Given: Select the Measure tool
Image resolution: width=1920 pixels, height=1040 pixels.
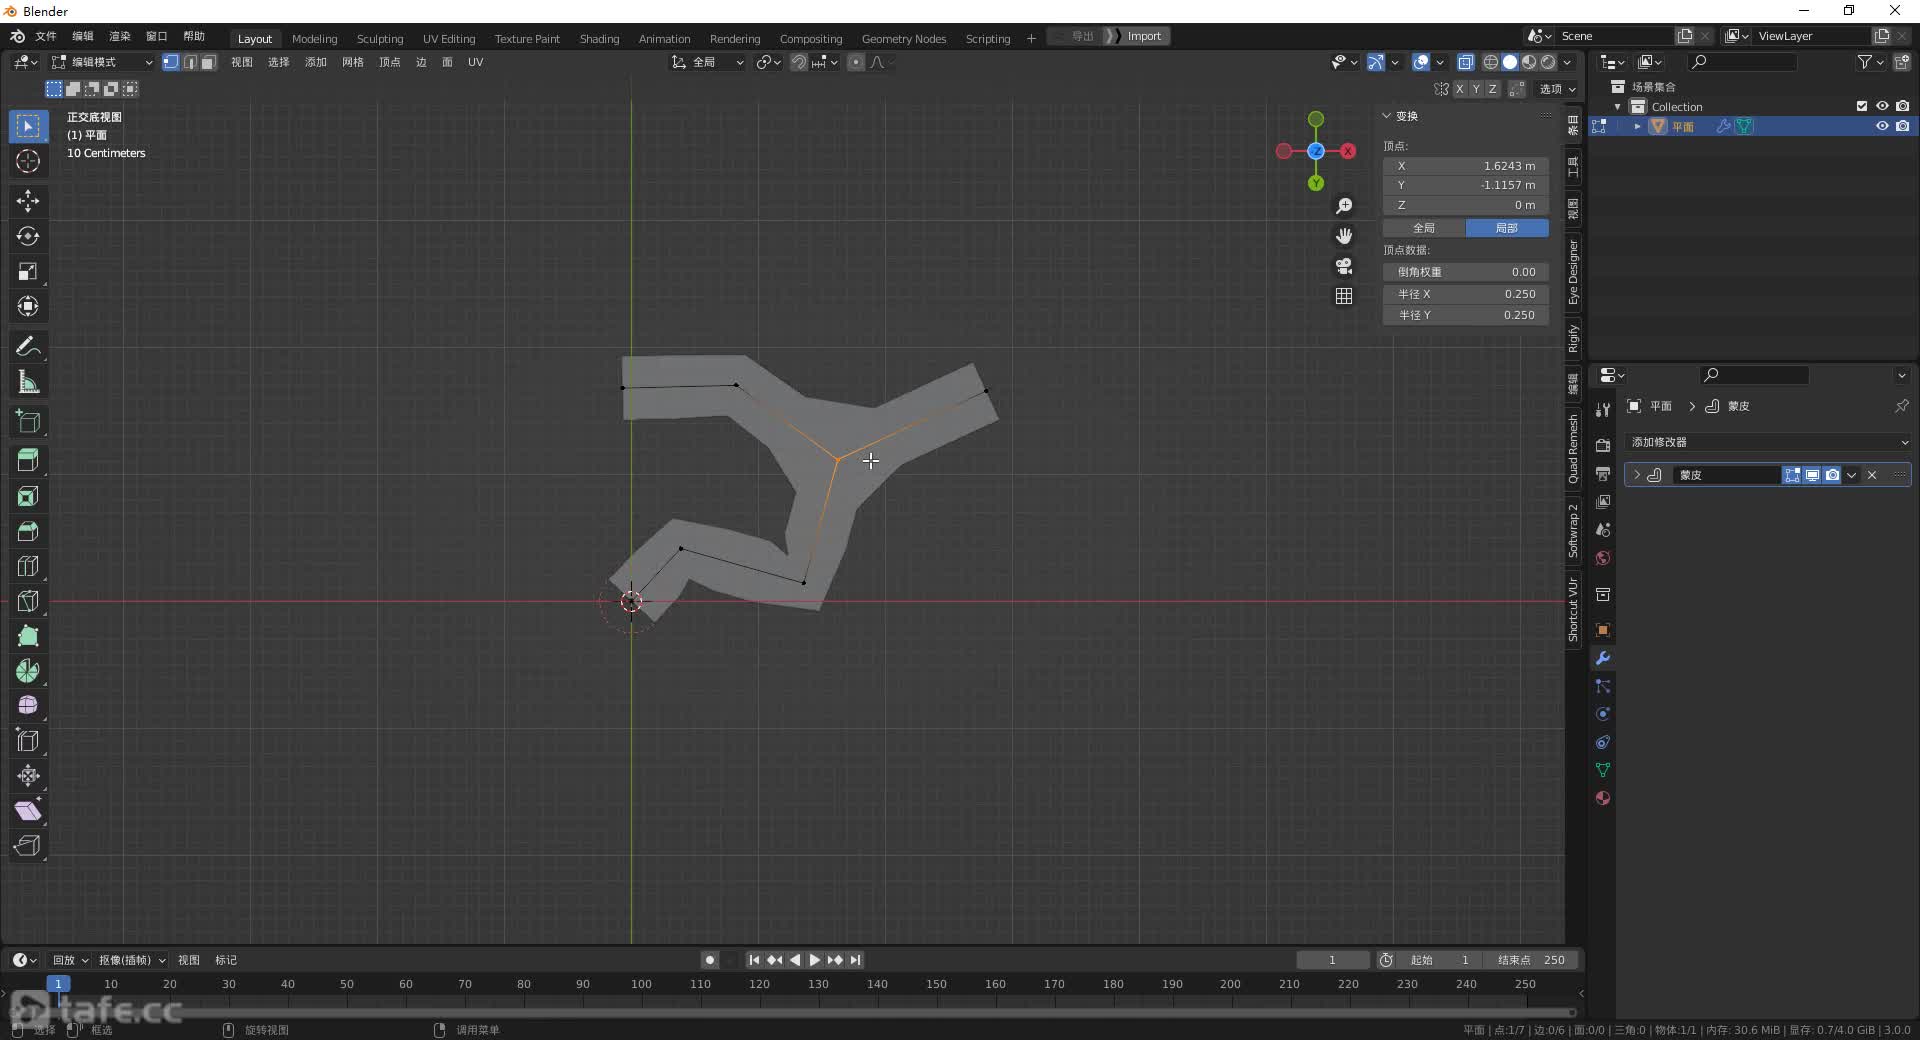Looking at the screenshot, I should (x=28, y=382).
